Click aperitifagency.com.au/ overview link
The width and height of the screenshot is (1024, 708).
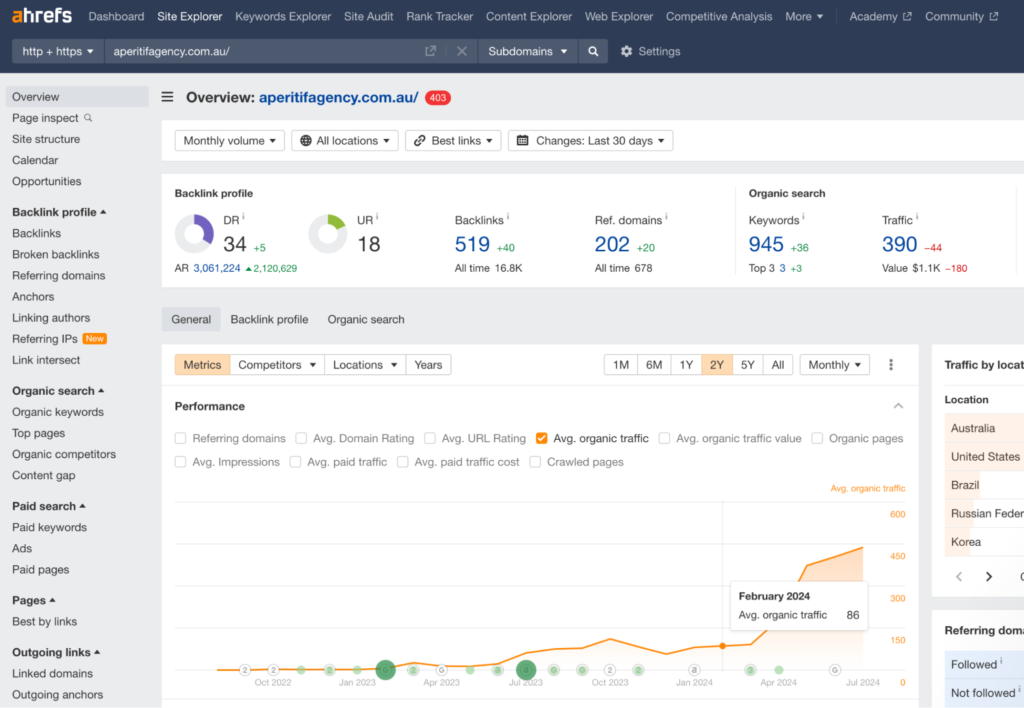[338, 97]
